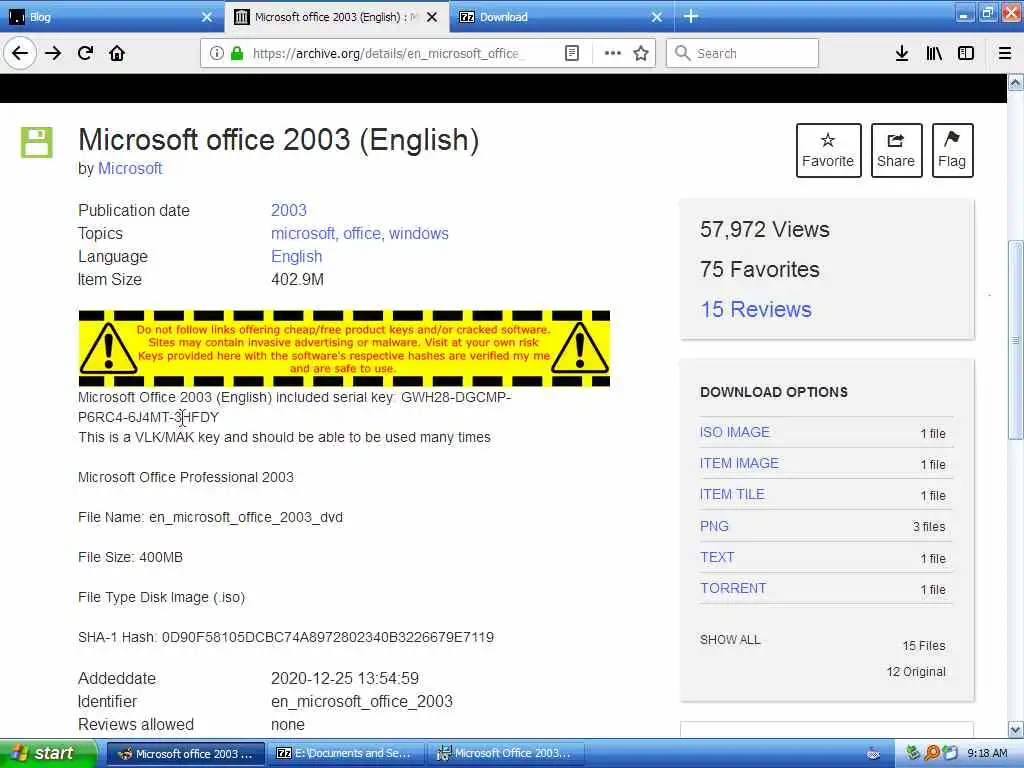Click the orange magnifier system tray icon

(x=931, y=754)
